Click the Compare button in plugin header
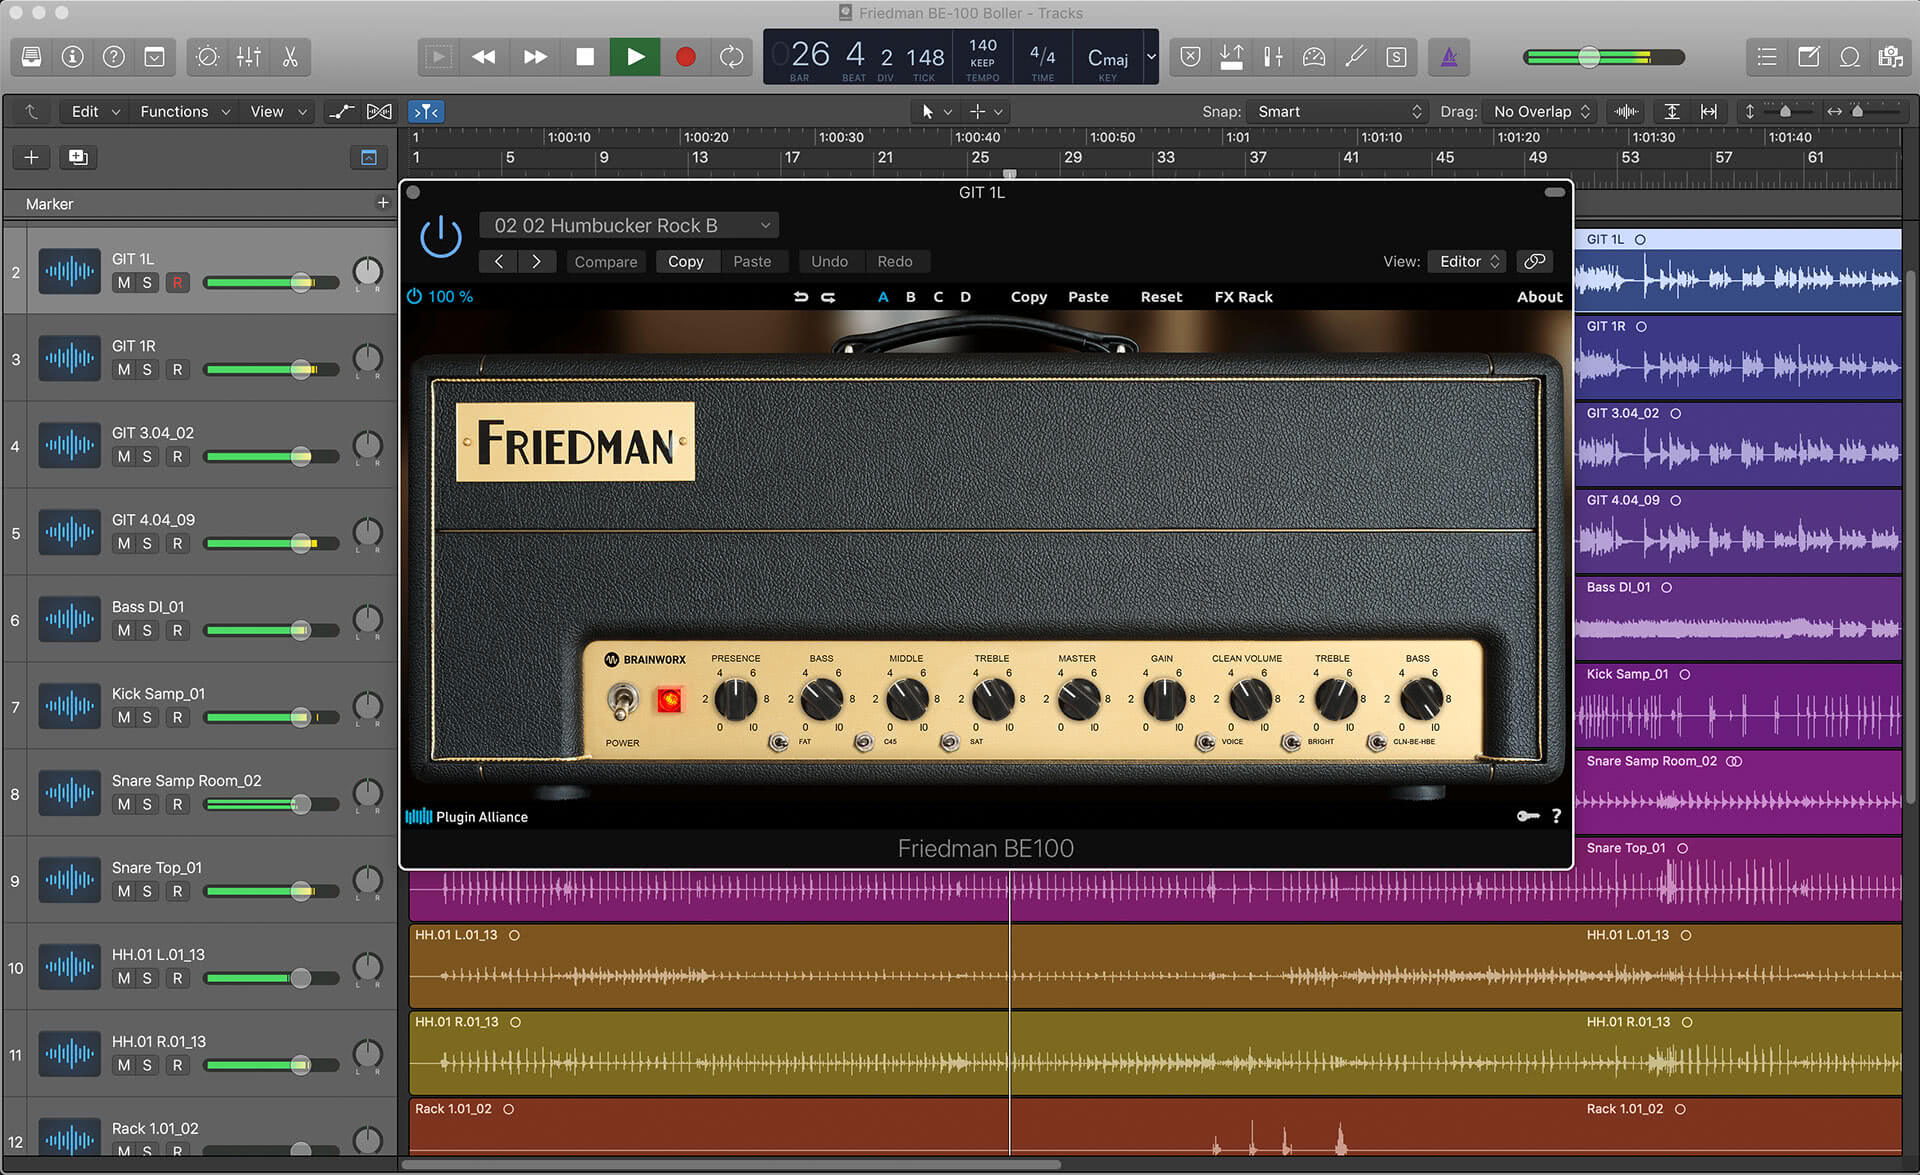This screenshot has width=1920, height=1175. coord(605,261)
